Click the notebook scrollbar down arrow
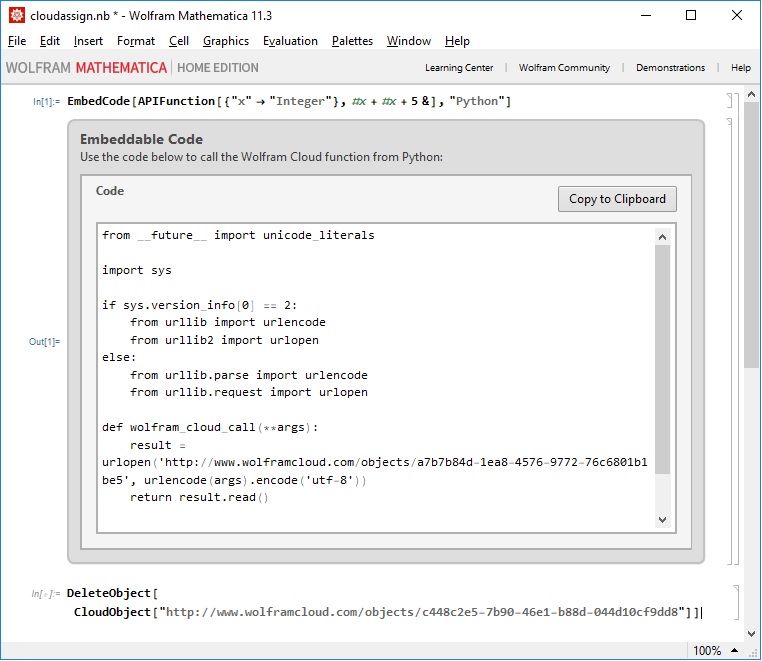Screen dimensions: 762x661 click(751, 634)
